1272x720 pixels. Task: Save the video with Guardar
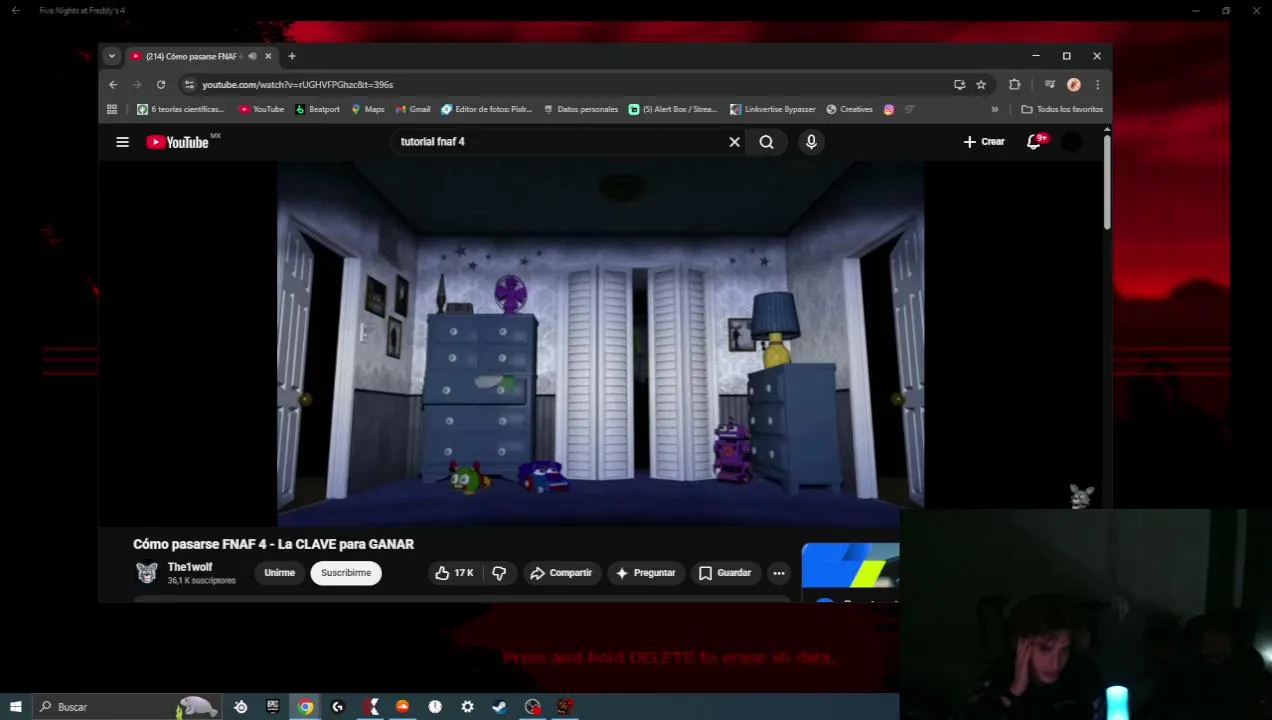(x=724, y=573)
